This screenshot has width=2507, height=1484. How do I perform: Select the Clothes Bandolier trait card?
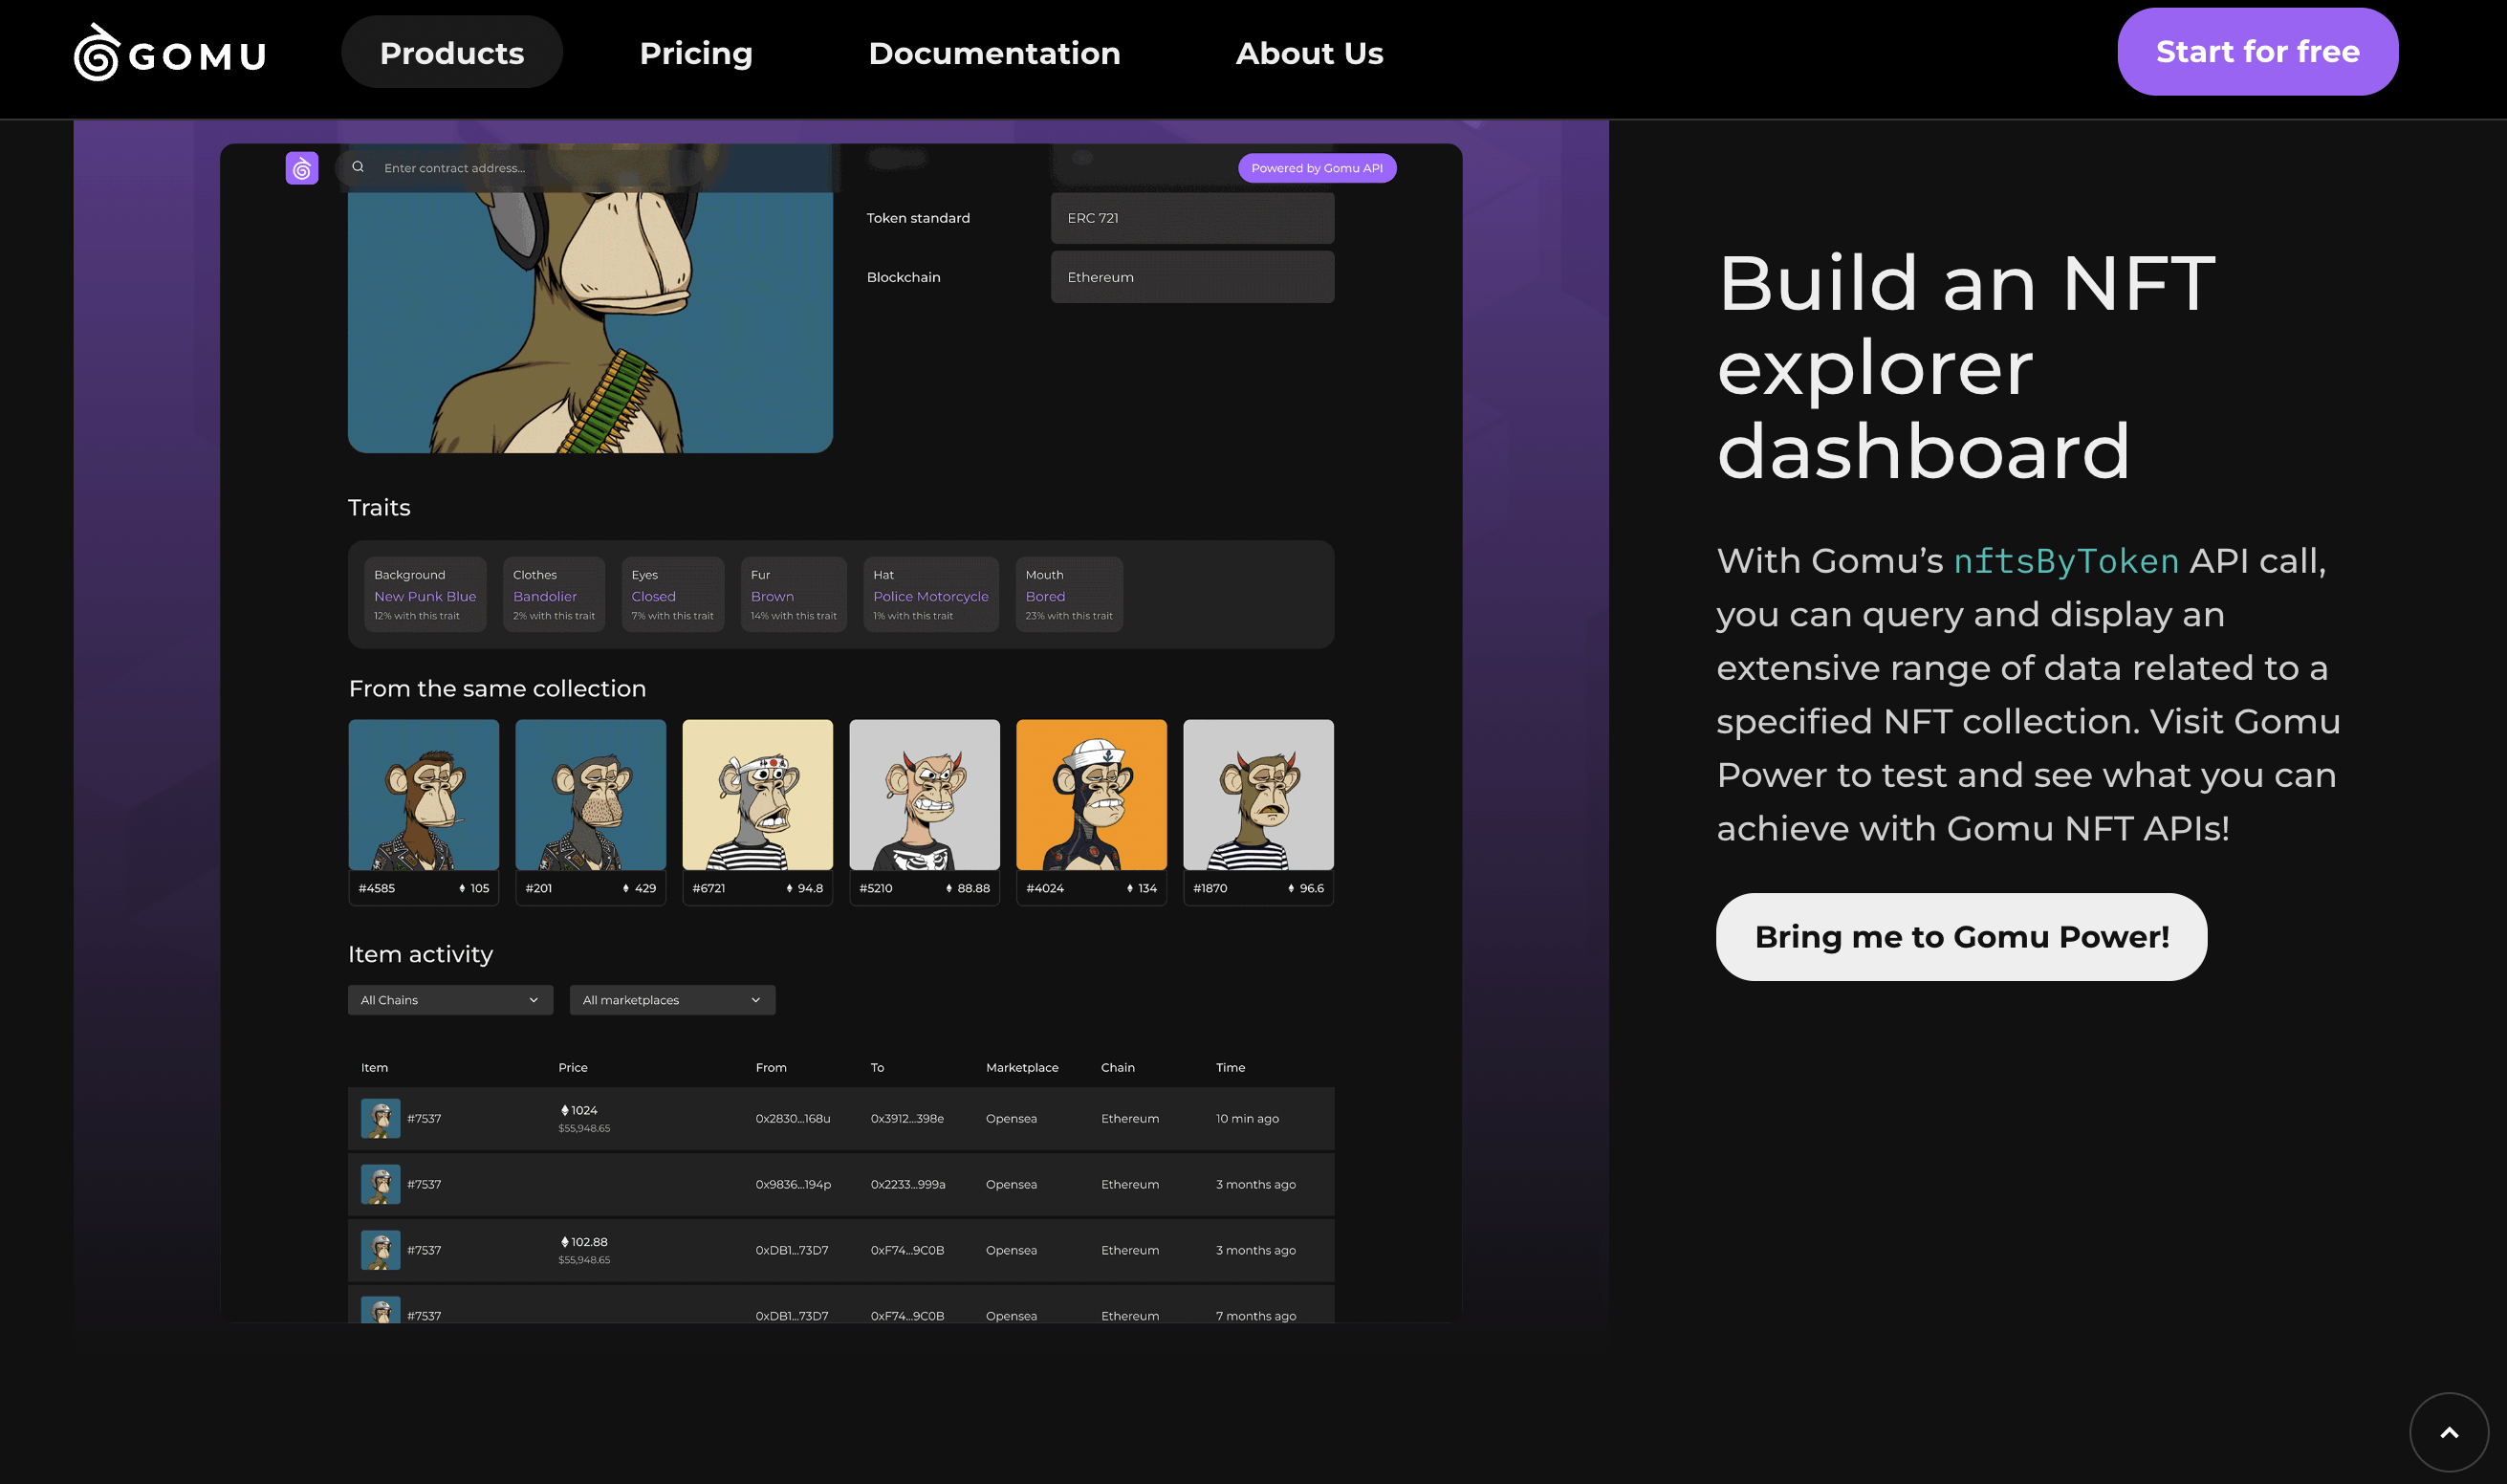(x=554, y=594)
